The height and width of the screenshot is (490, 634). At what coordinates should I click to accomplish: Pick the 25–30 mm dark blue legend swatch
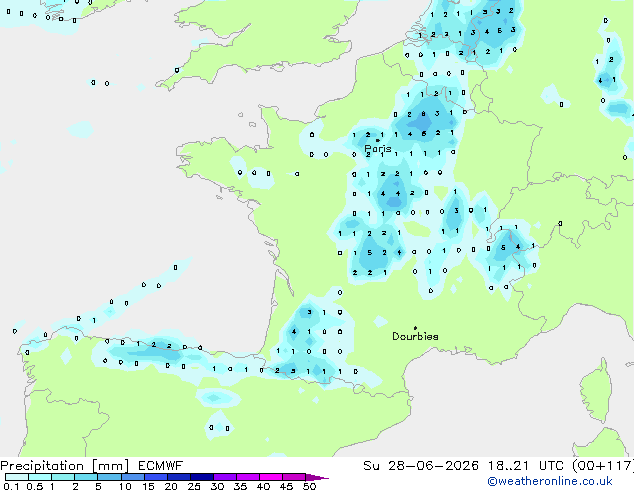(x=201, y=477)
